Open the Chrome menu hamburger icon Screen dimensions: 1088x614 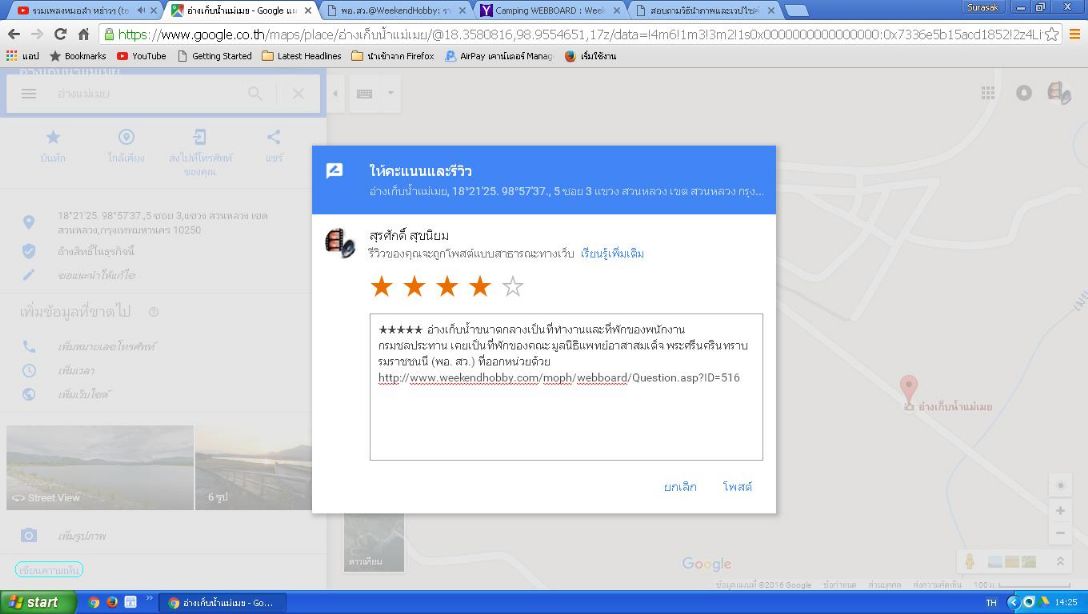(x=1074, y=34)
